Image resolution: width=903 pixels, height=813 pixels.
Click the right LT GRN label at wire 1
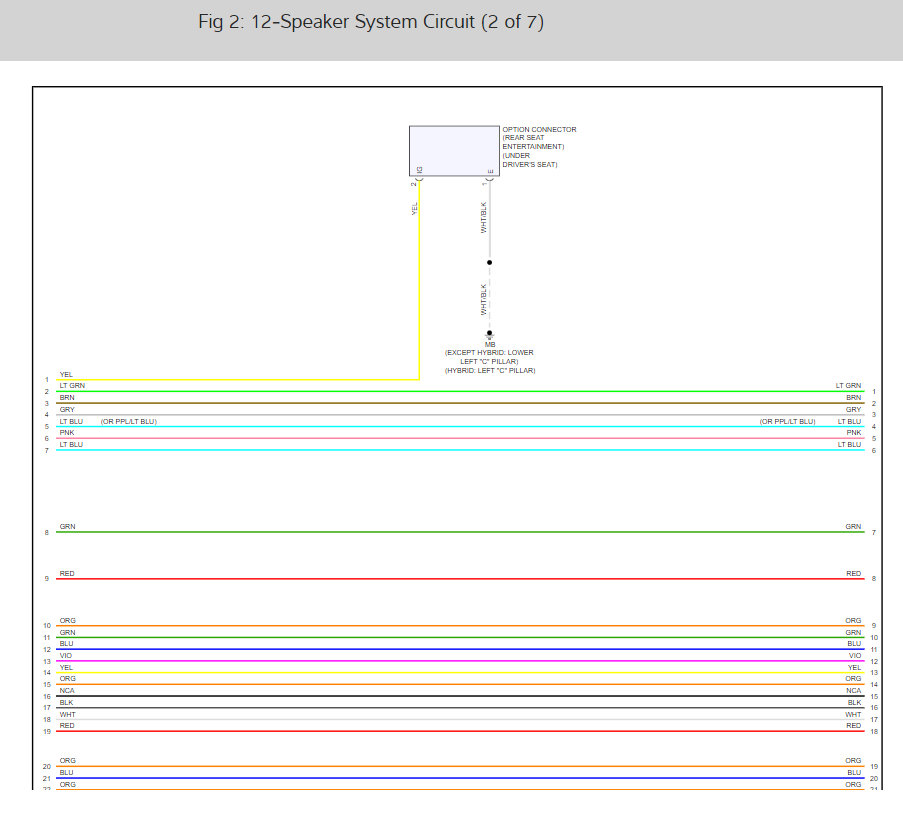coord(848,386)
